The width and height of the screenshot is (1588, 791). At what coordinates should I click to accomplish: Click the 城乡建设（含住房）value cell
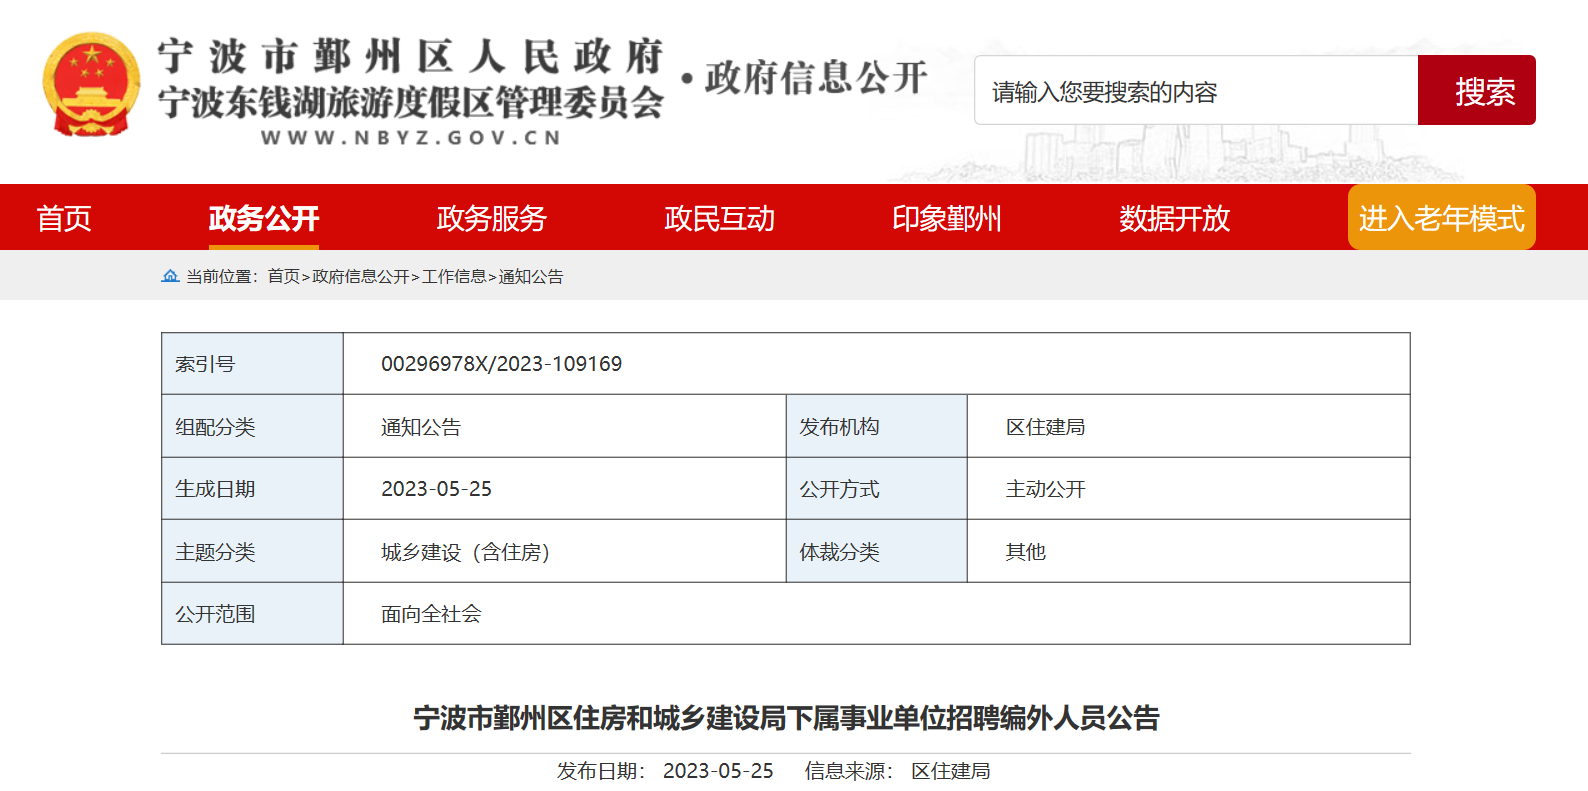[x=565, y=552]
